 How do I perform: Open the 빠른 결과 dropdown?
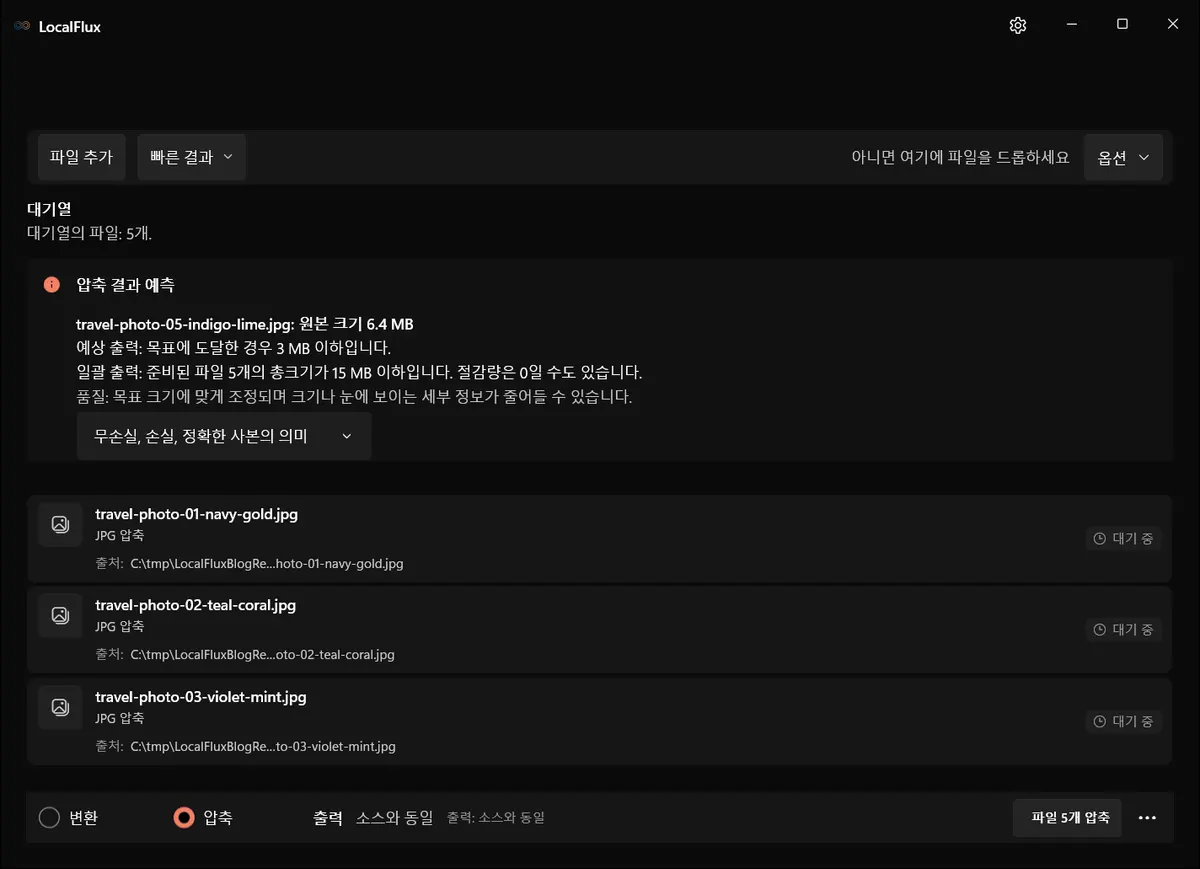[x=191, y=157]
